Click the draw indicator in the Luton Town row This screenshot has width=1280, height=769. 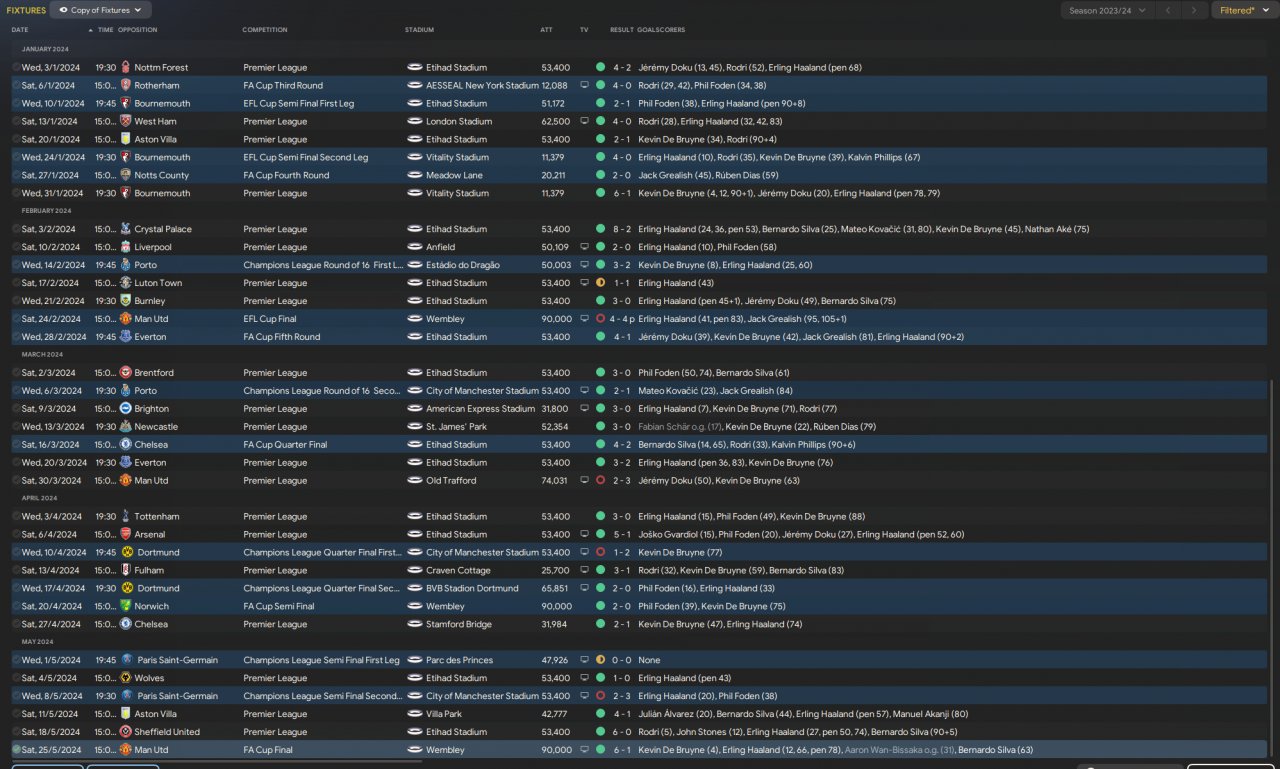click(600, 283)
